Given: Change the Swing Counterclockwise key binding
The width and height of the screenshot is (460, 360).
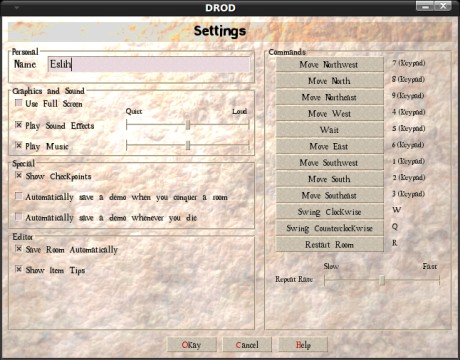Looking at the screenshot, I should (x=330, y=228).
